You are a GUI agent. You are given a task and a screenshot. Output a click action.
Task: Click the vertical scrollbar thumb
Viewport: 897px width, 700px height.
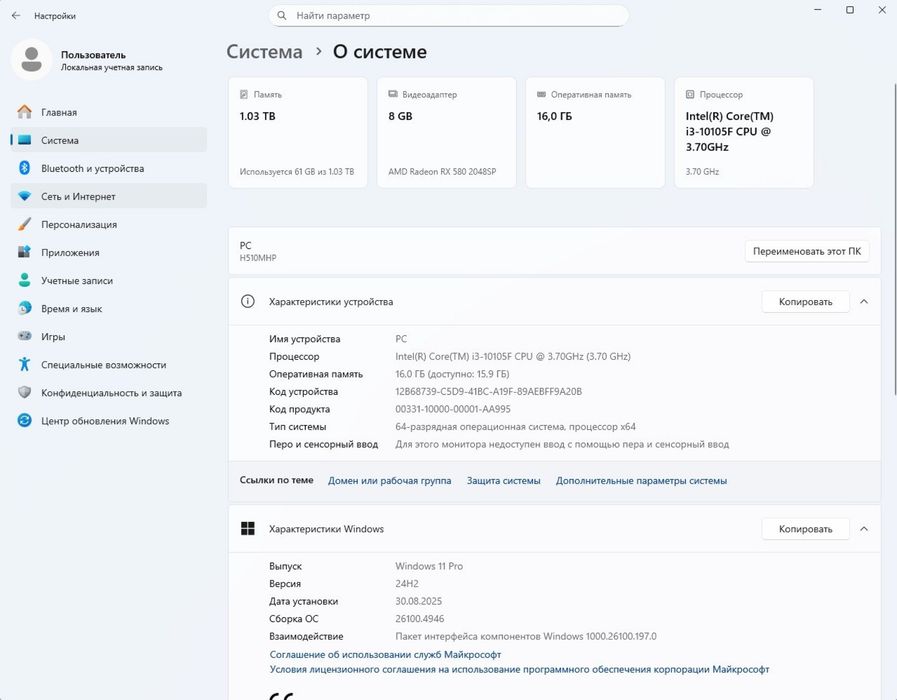pyautogui.click(x=894, y=238)
